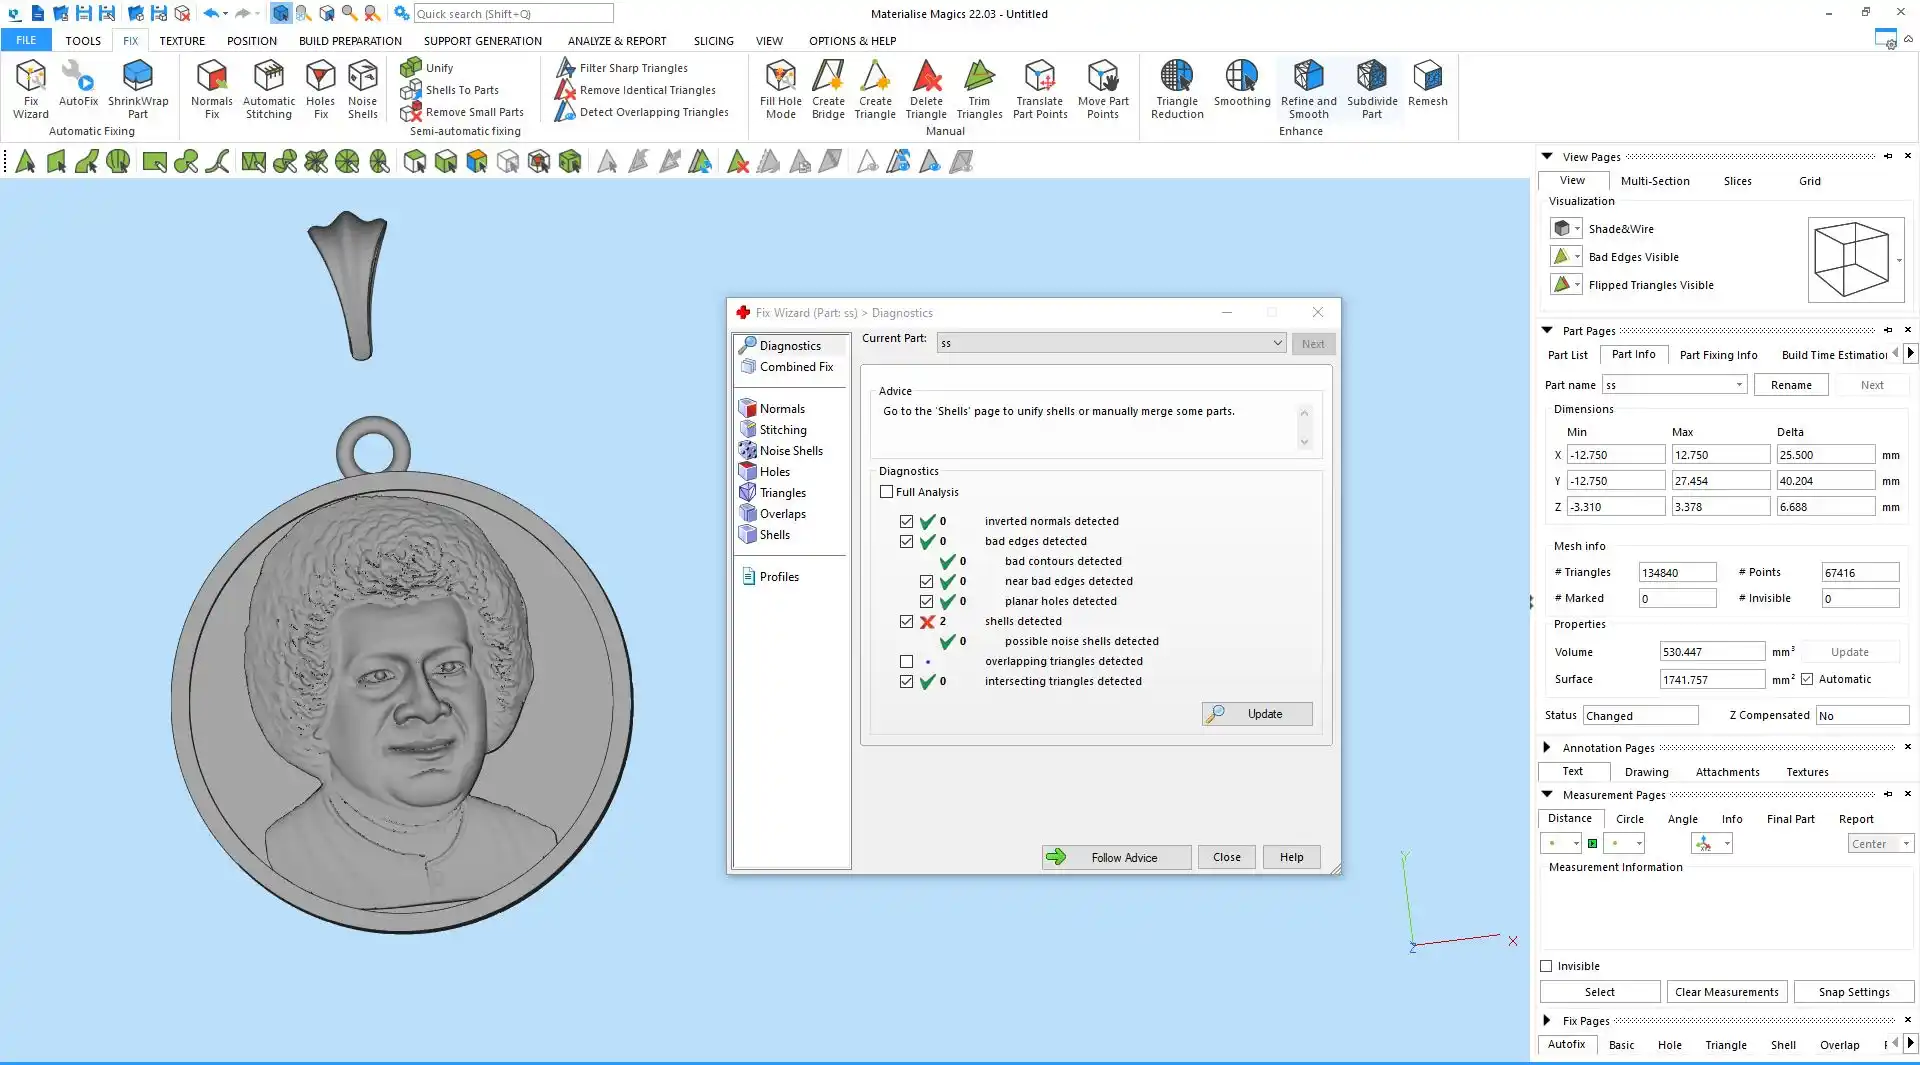
Task: Open the Triangle Reduction tool
Action: click(x=1177, y=88)
